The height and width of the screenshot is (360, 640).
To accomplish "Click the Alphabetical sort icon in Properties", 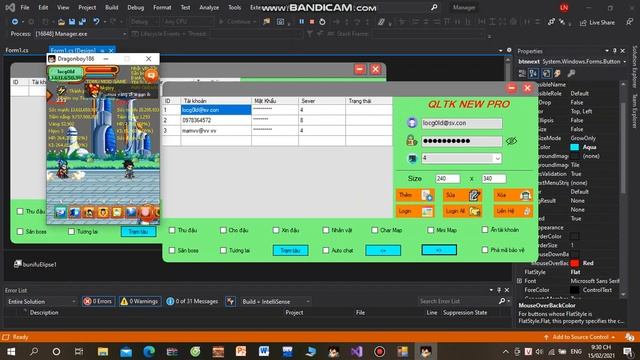I will point(533,73).
